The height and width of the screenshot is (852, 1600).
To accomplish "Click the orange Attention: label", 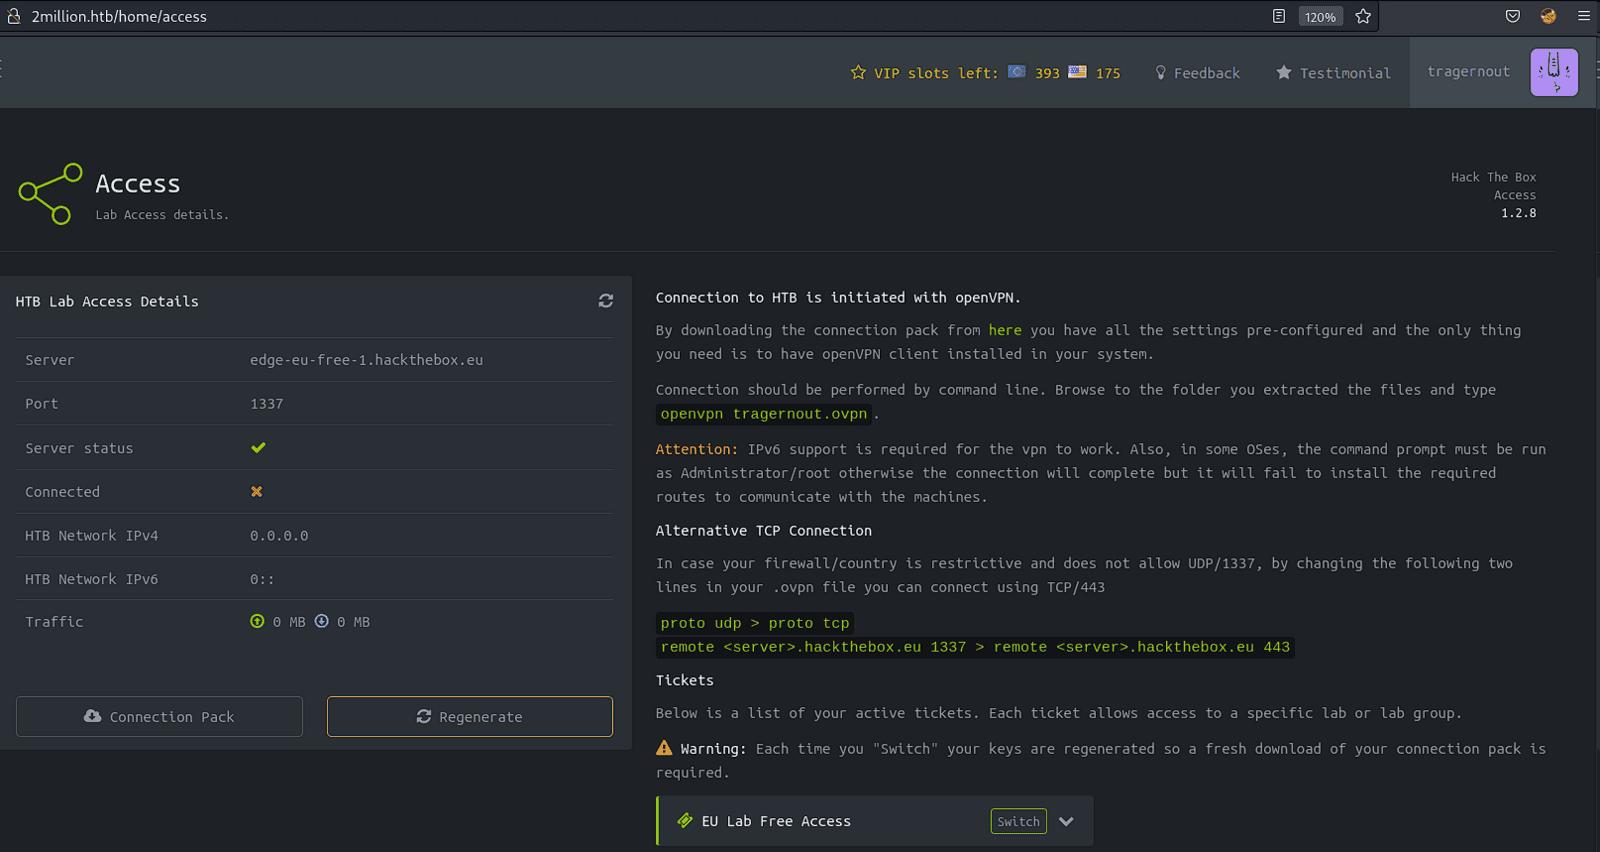I will click(x=697, y=449).
